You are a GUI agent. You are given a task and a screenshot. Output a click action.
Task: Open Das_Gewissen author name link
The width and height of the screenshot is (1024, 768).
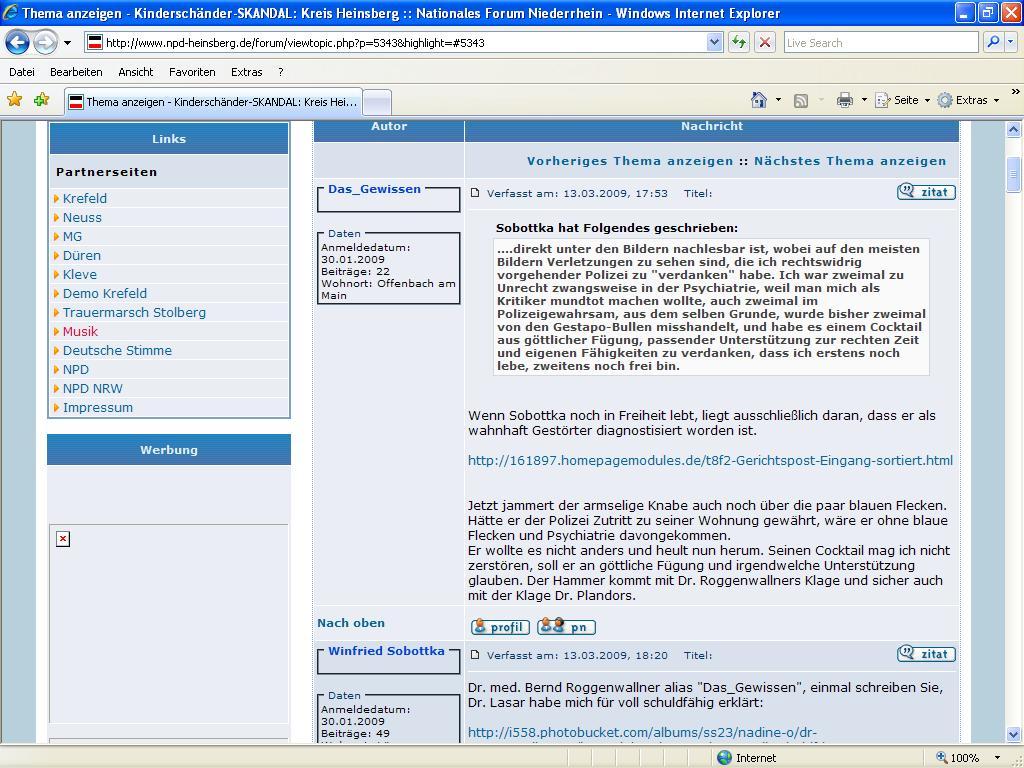[x=374, y=189]
